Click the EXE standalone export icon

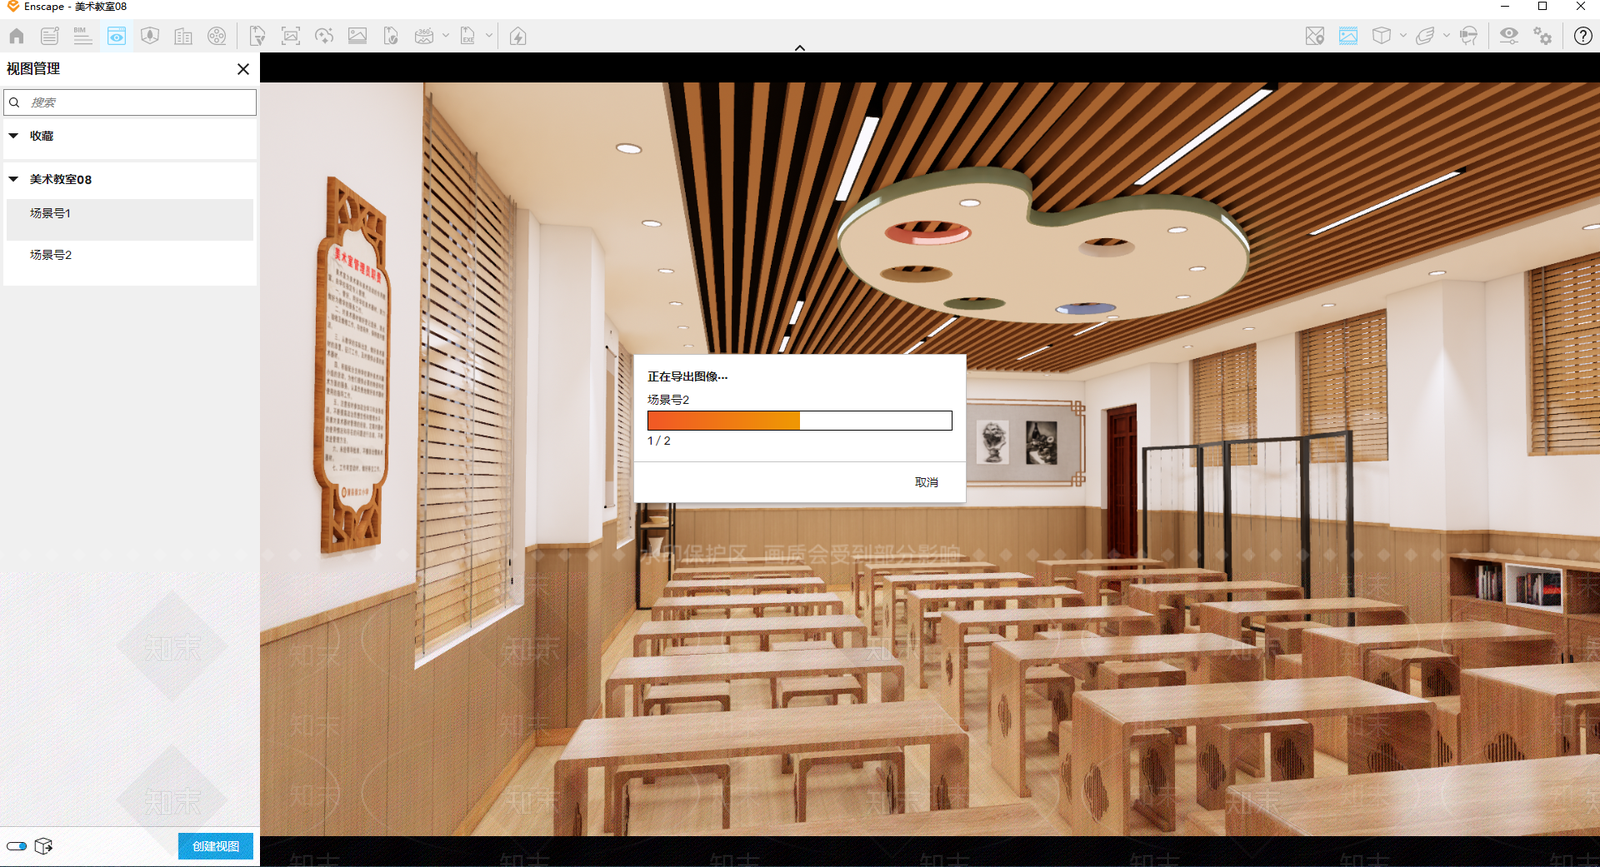pos(467,36)
